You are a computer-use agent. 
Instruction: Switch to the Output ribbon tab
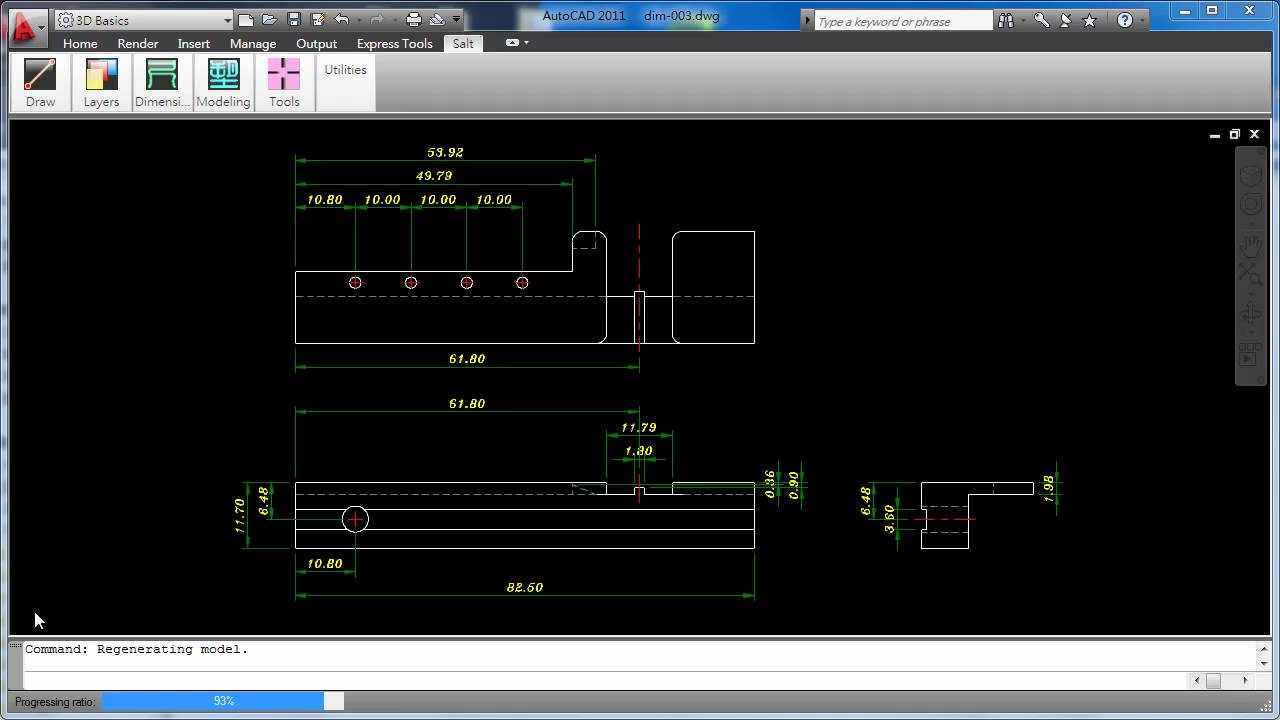pos(316,43)
